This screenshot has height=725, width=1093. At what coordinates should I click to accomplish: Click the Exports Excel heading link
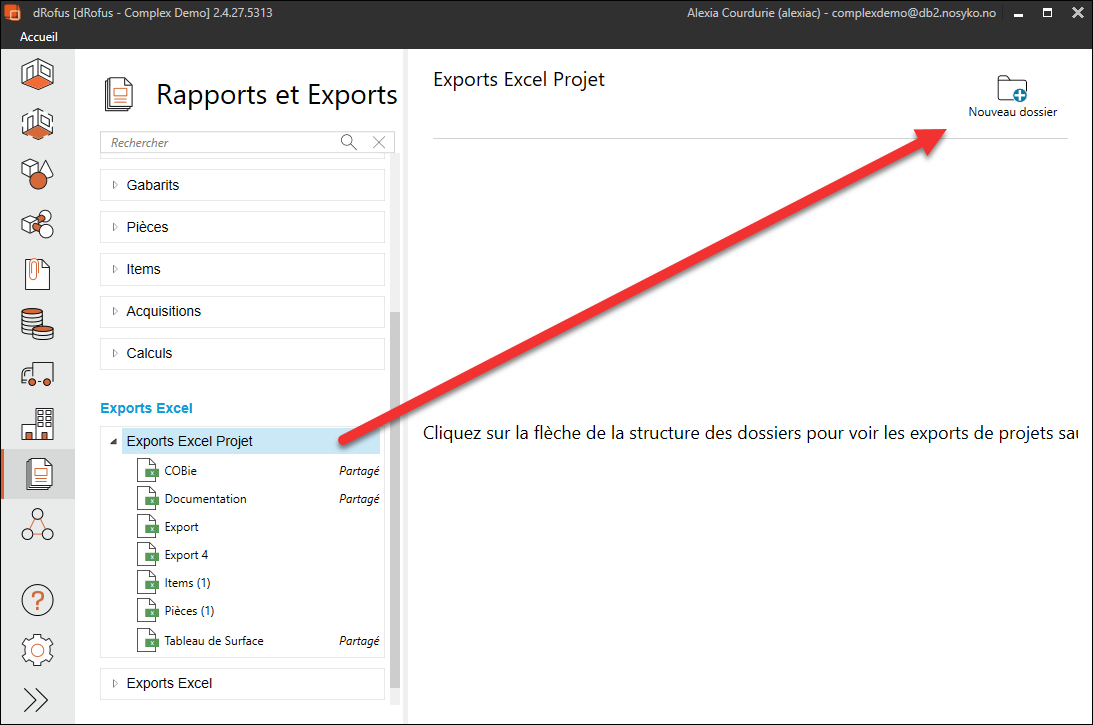pos(146,408)
